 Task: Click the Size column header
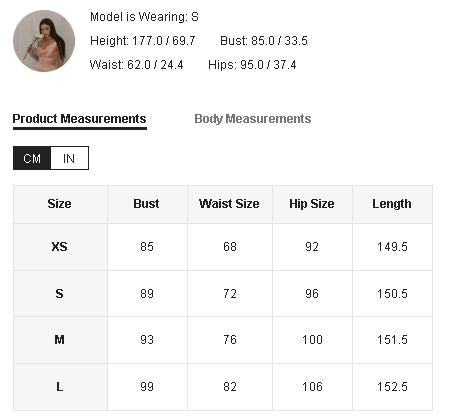click(60, 204)
